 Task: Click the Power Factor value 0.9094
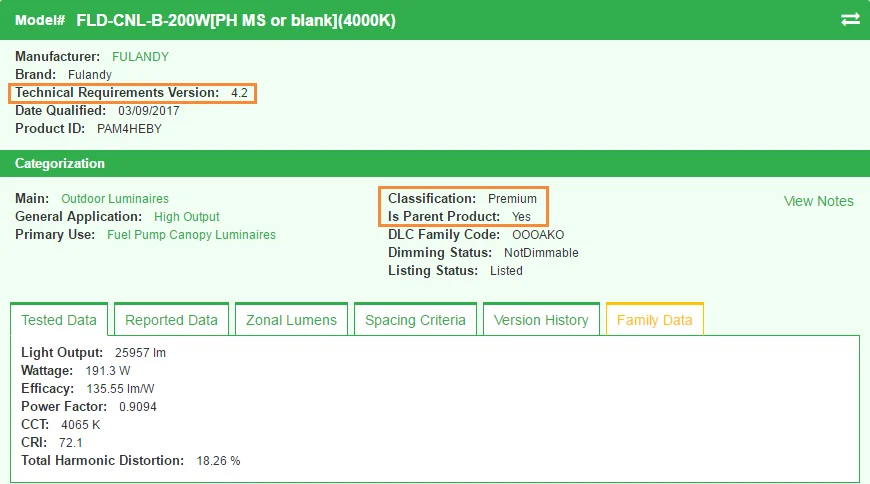tap(138, 407)
